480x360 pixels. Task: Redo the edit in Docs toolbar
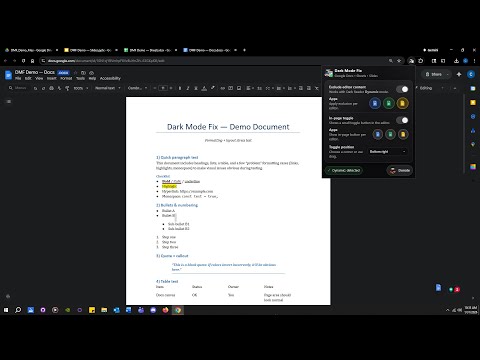(x=43, y=88)
